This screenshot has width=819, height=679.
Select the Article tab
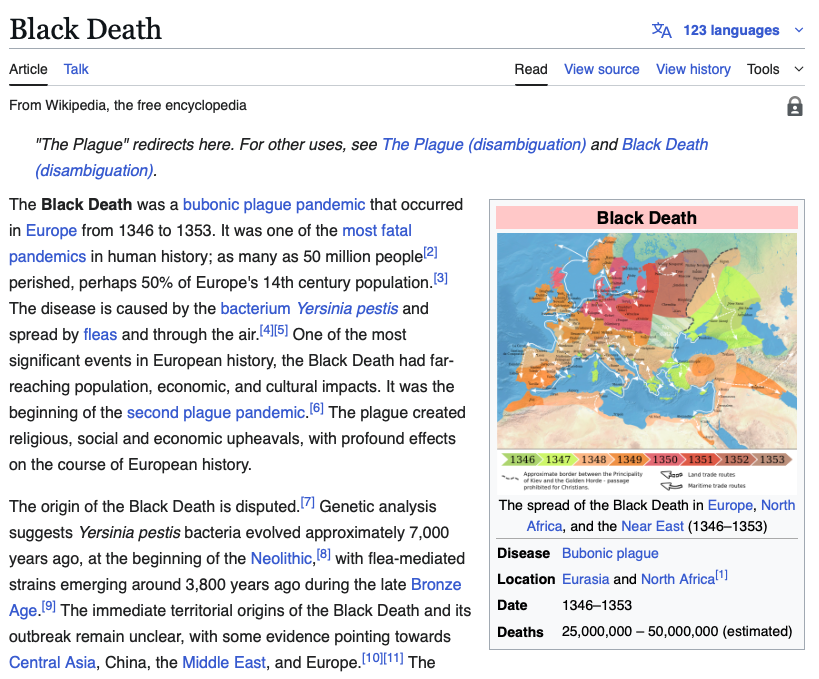click(x=28, y=69)
